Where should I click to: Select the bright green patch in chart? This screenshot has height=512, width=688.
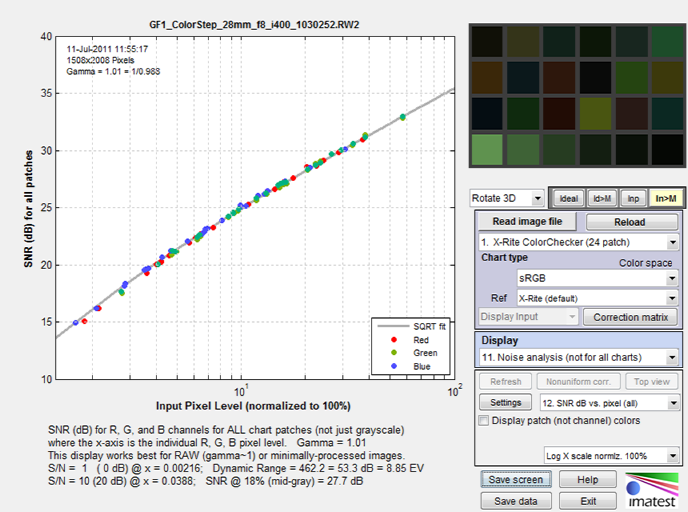tap(487, 150)
